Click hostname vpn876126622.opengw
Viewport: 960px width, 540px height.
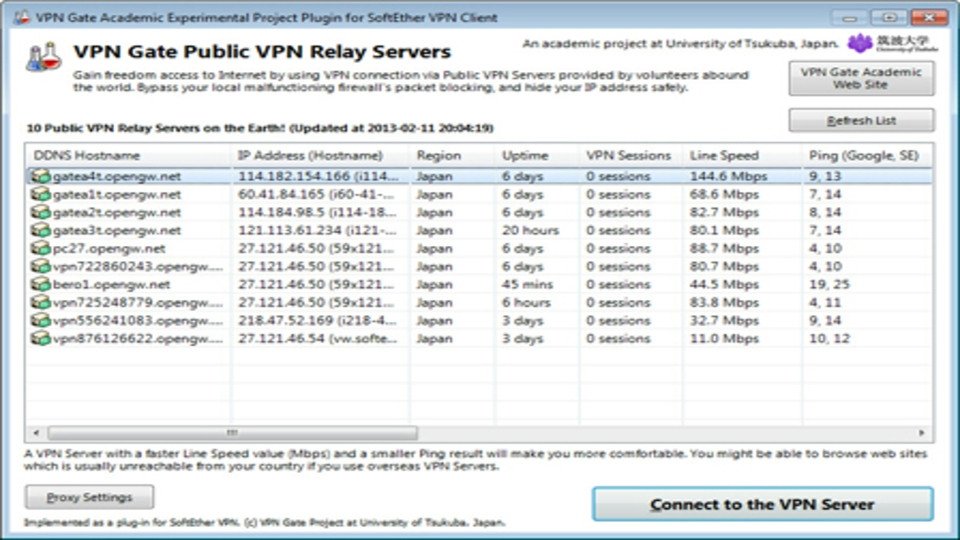[138, 339]
